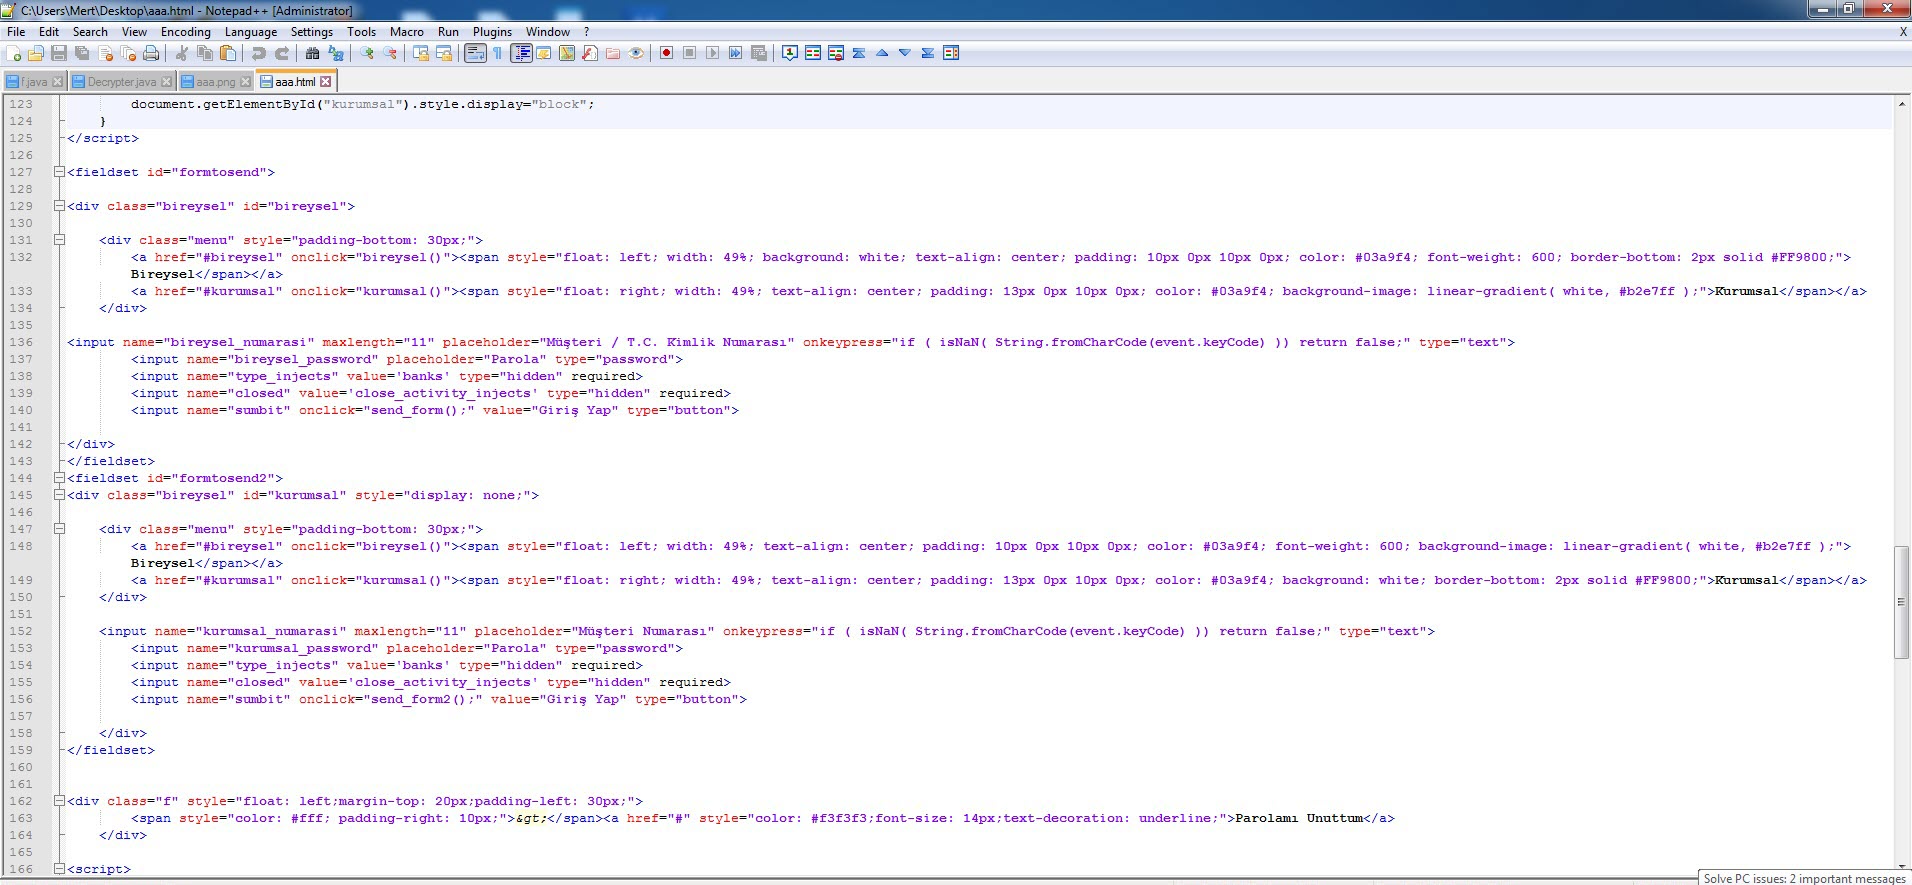Viewport: 1912px width, 885px height.
Task: Zoom in with magnifier plus icon
Action: [x=367, y=53]
